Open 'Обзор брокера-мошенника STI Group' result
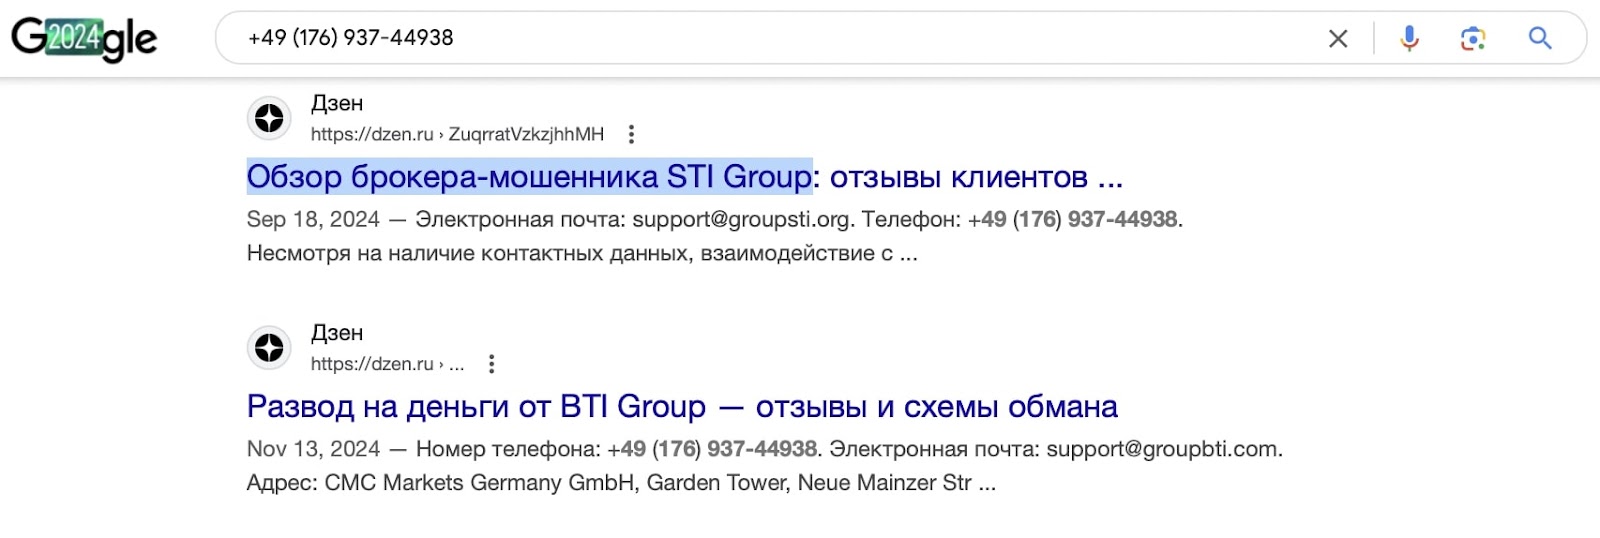 coord(685,177)
